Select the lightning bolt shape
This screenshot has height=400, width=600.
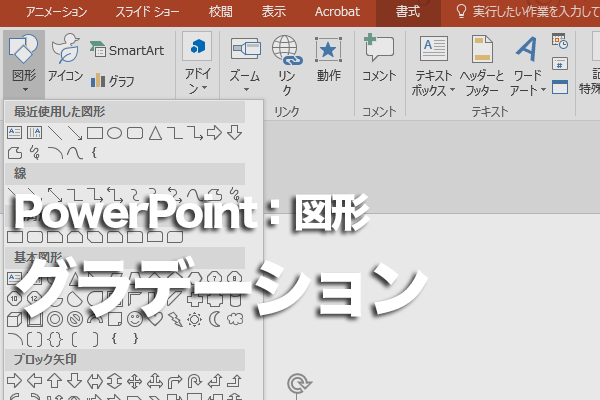[x=175, y=319]
